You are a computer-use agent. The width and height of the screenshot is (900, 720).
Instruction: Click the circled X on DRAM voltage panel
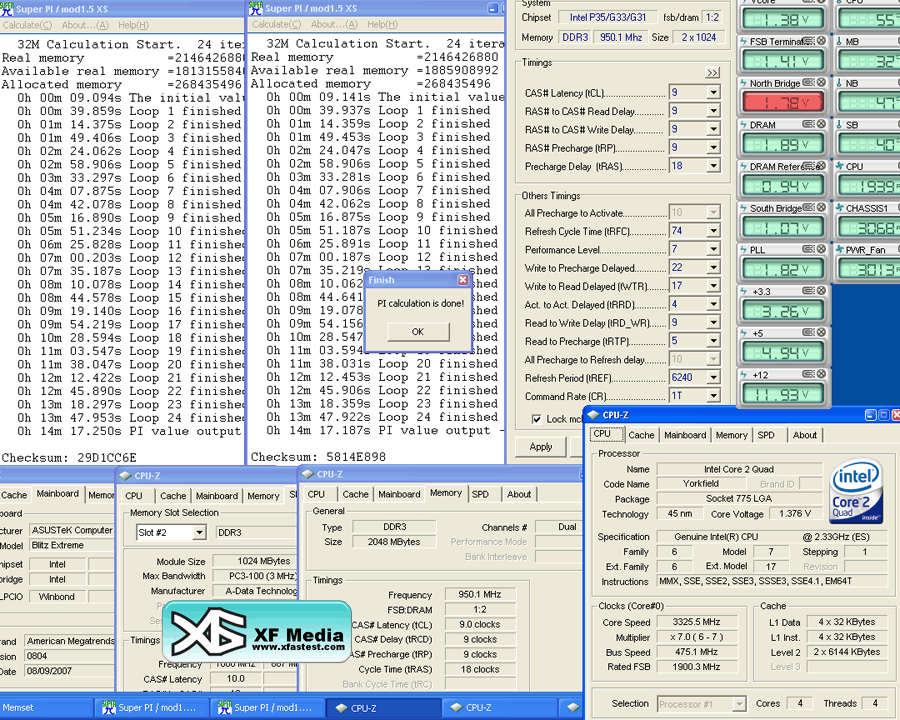(x=821, y=124)
